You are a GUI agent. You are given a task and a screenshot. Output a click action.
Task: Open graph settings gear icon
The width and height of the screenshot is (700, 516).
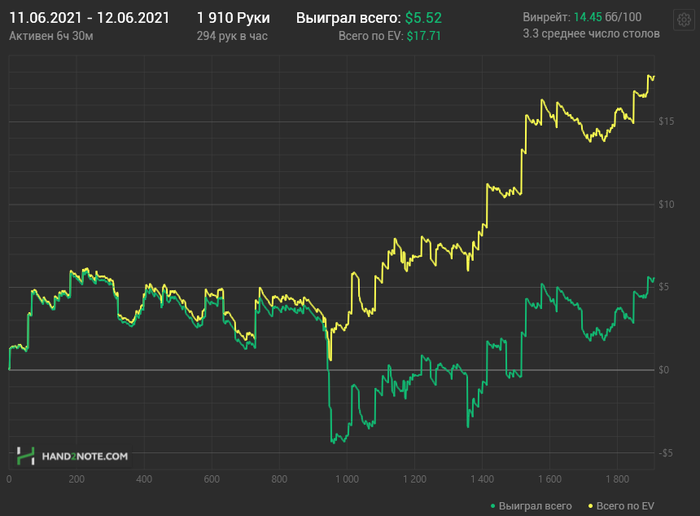(683, 20)
